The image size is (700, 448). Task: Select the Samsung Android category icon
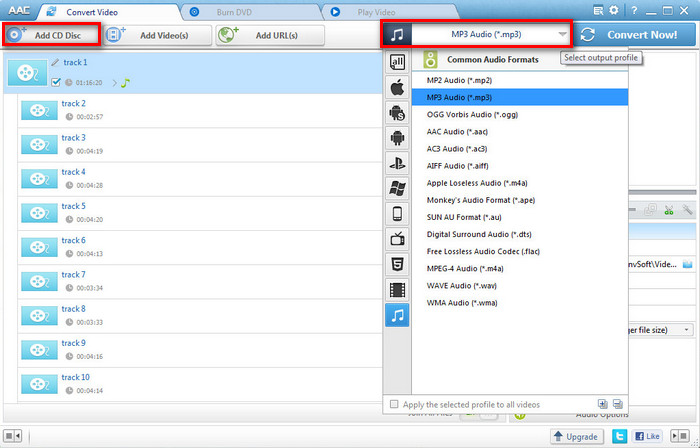click(x=397, y=112)
